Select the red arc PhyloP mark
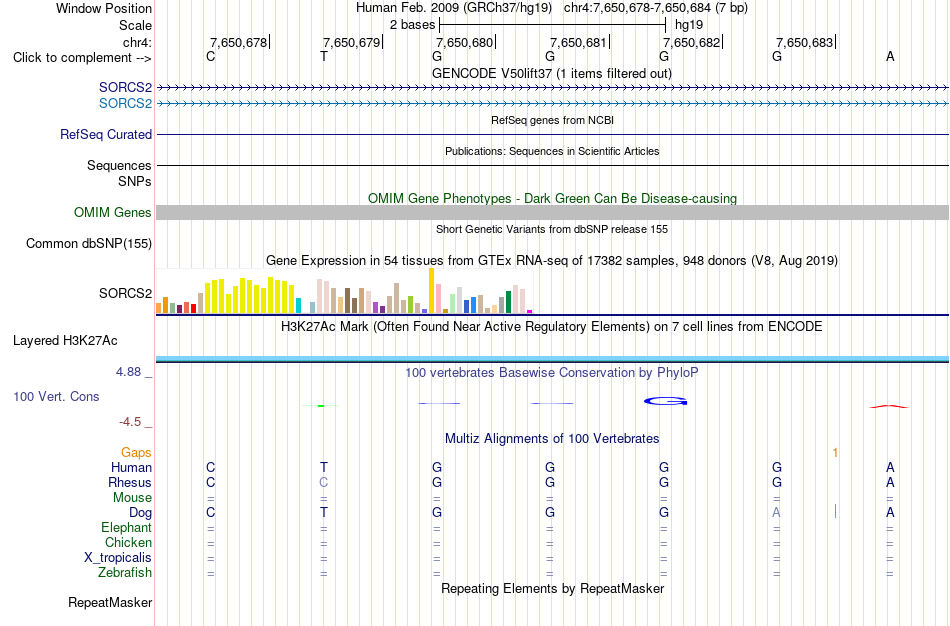This screenshot has width=950, height=626. (889, 407)
